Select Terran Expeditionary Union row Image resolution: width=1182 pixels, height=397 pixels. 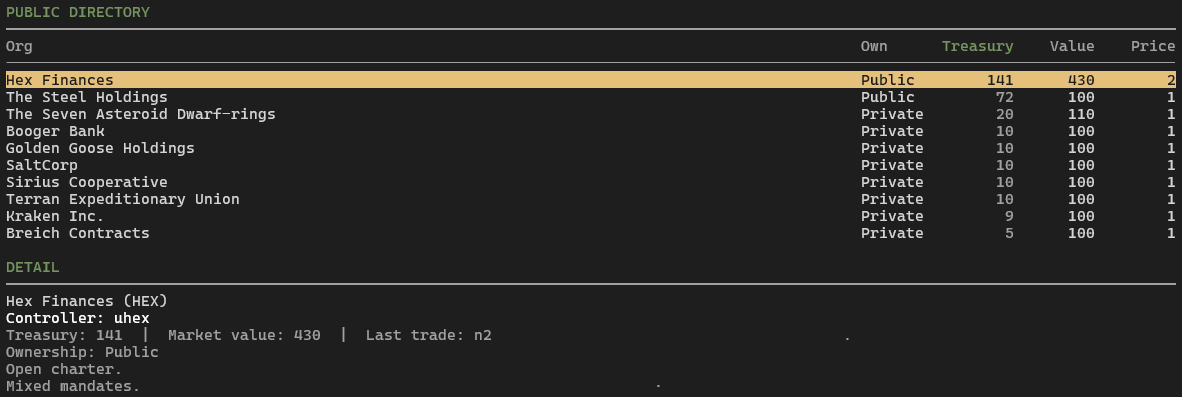click(x=591, y=199)
